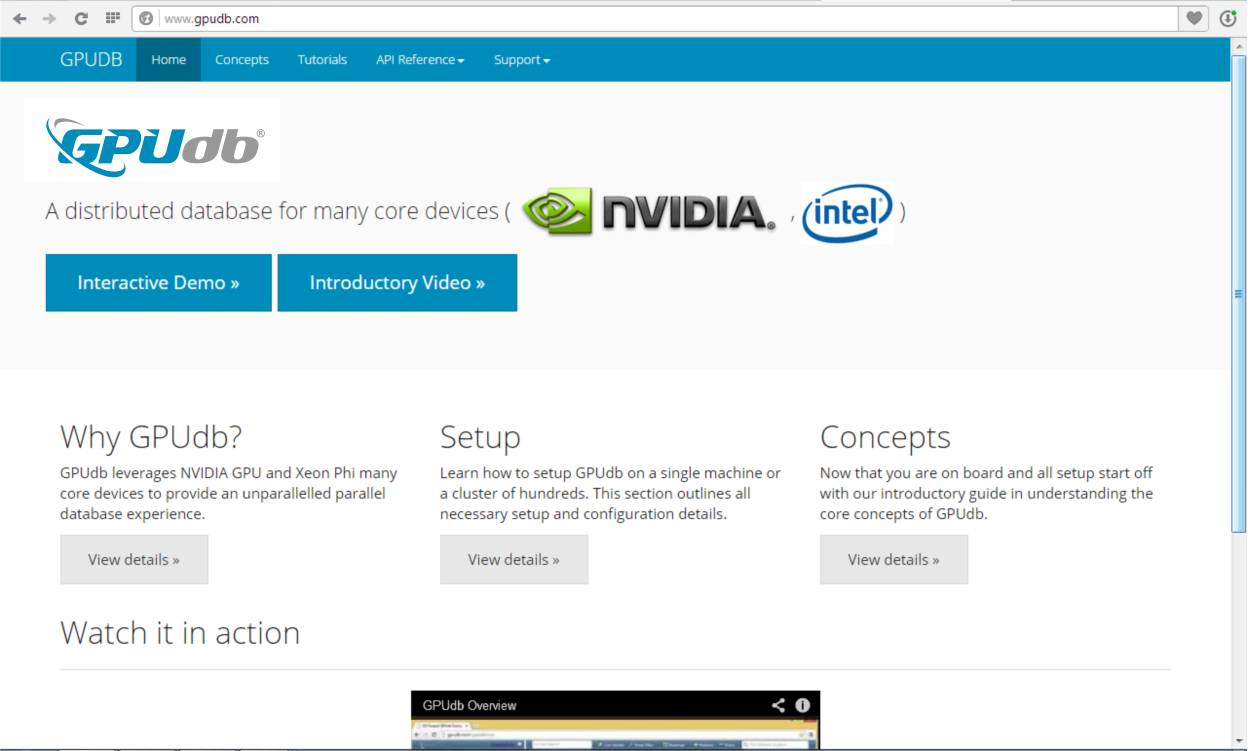
Task: Reload the page with the refresh icon
Action: tap(81, 18)
